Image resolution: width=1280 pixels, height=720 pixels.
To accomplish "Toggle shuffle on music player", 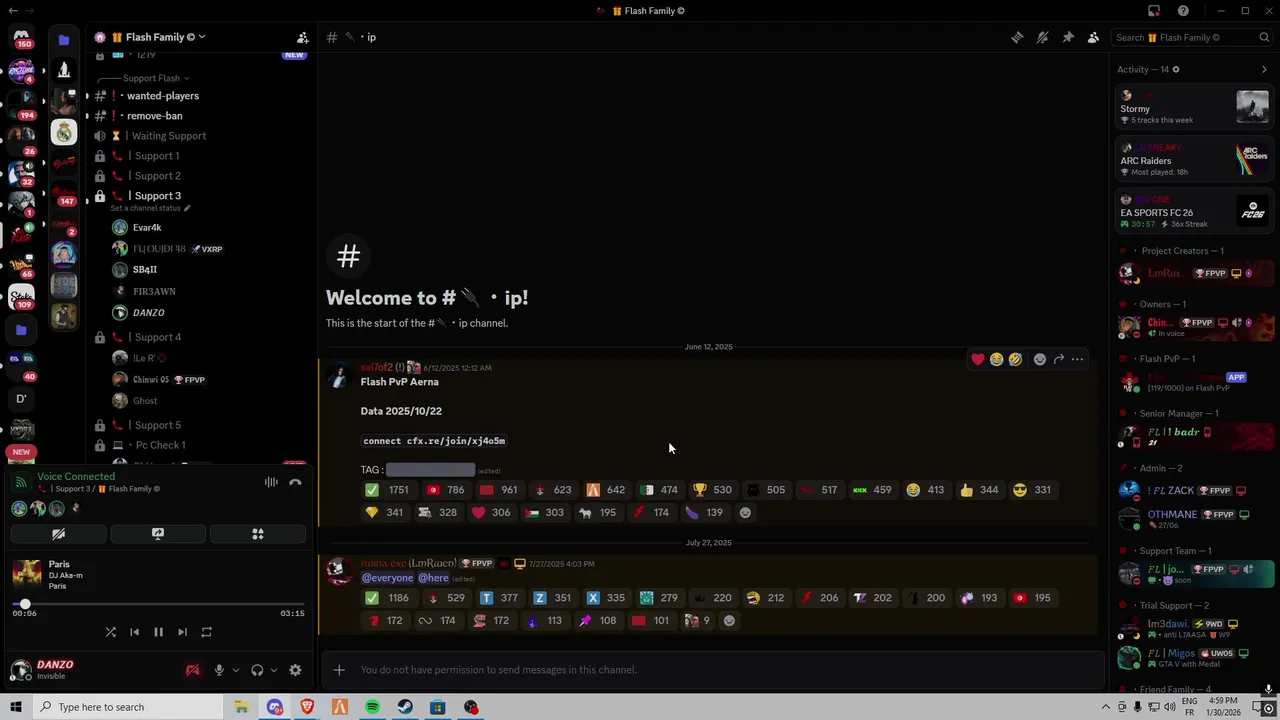I will [111, 632].
